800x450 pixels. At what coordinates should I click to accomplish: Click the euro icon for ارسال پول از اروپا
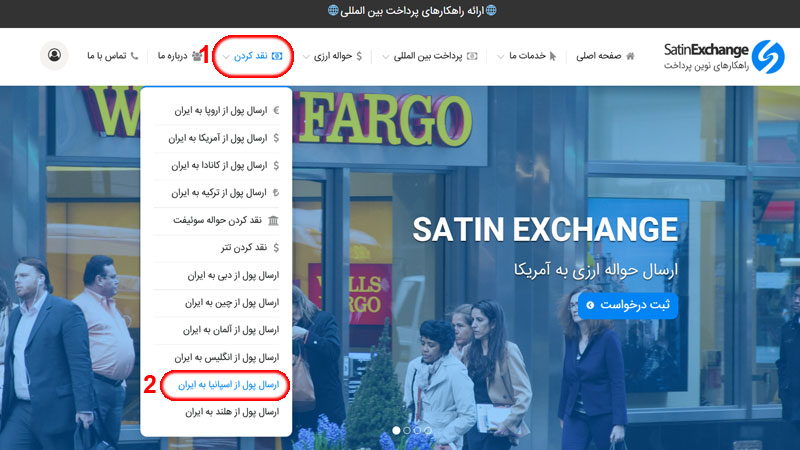point(276,110)
